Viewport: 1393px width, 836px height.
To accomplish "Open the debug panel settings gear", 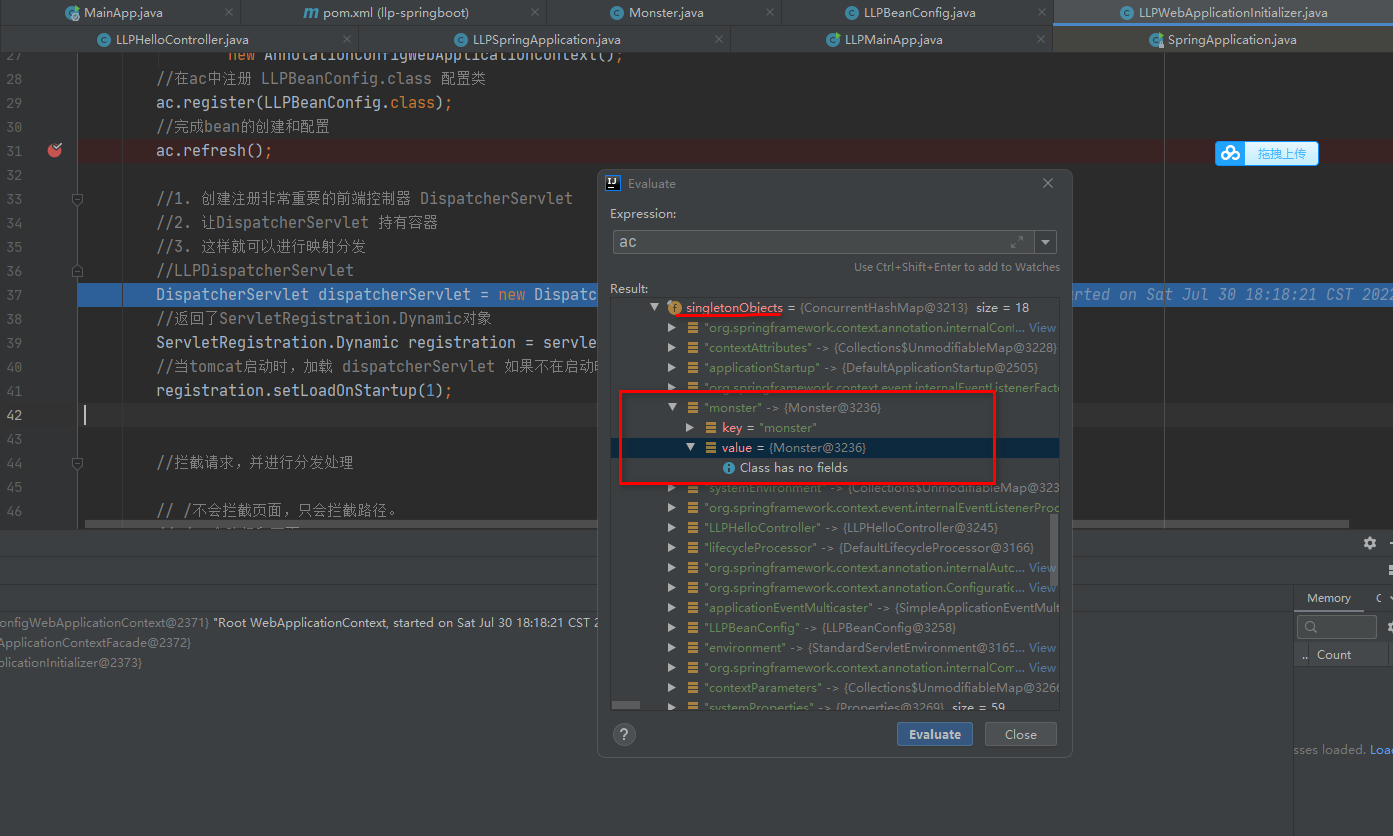I will pos(1369,543).
